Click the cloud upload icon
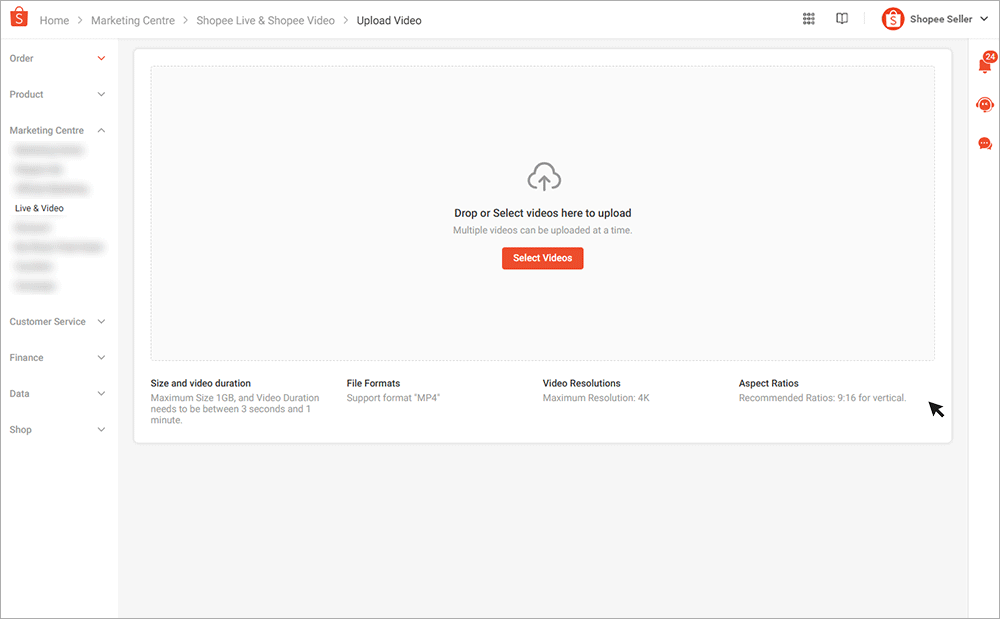 (x=543, y=176)
